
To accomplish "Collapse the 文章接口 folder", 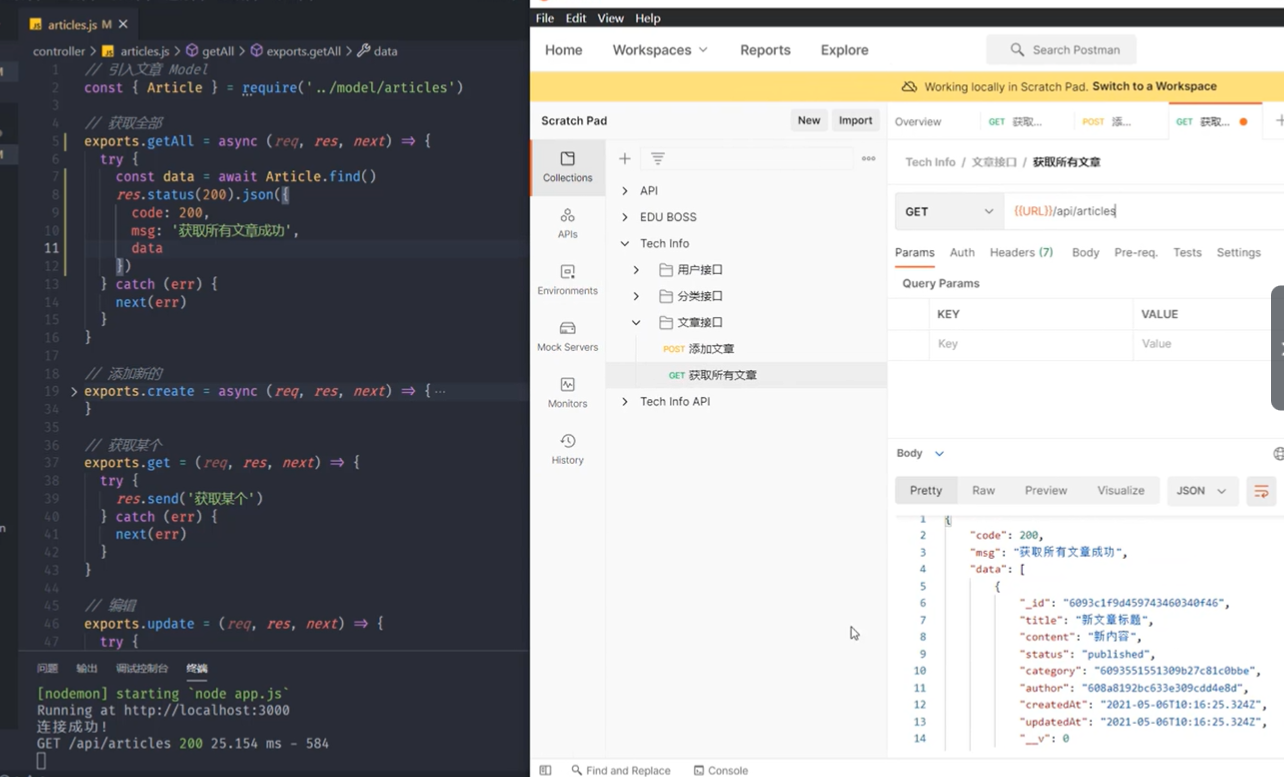I will tap(636, 323).
